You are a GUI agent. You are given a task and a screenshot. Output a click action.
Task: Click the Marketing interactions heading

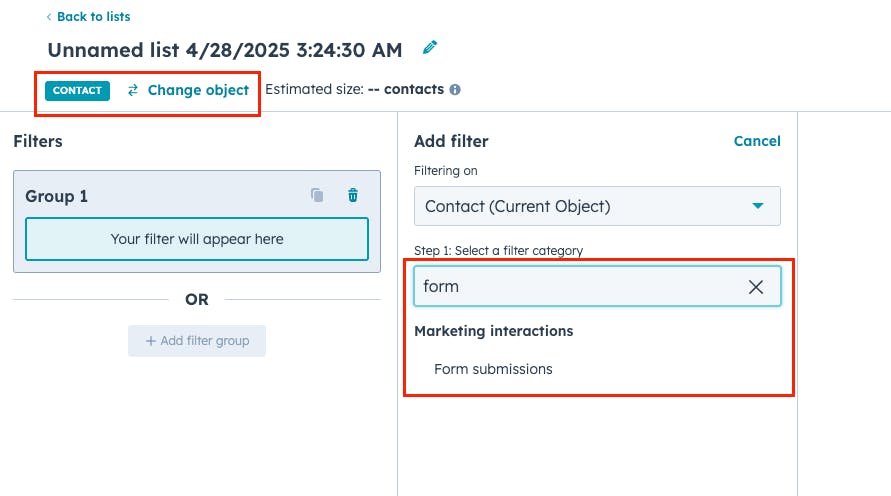[494, 331]
